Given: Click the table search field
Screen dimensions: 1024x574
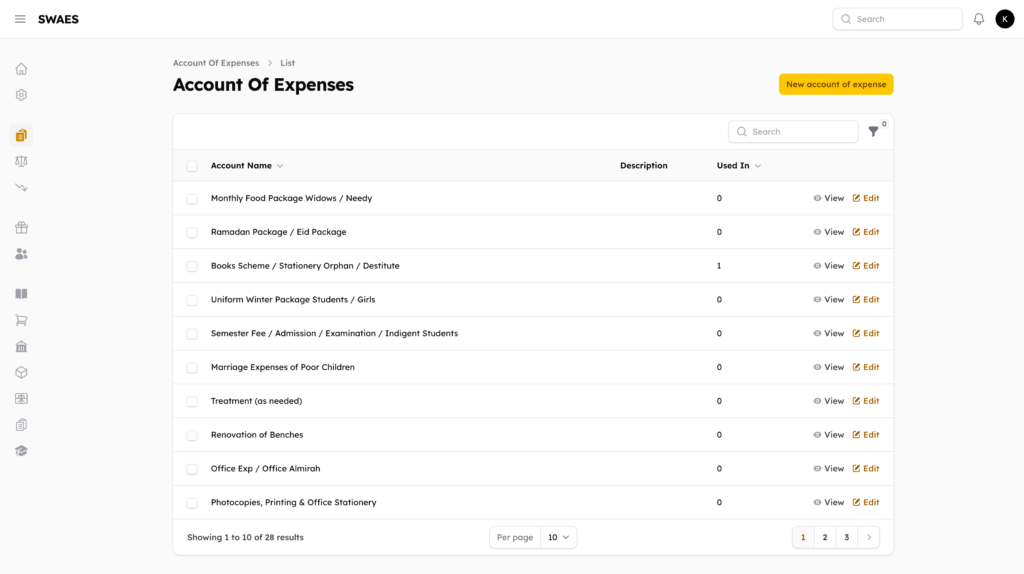Looking at the screenshot, I should [793, 132].
